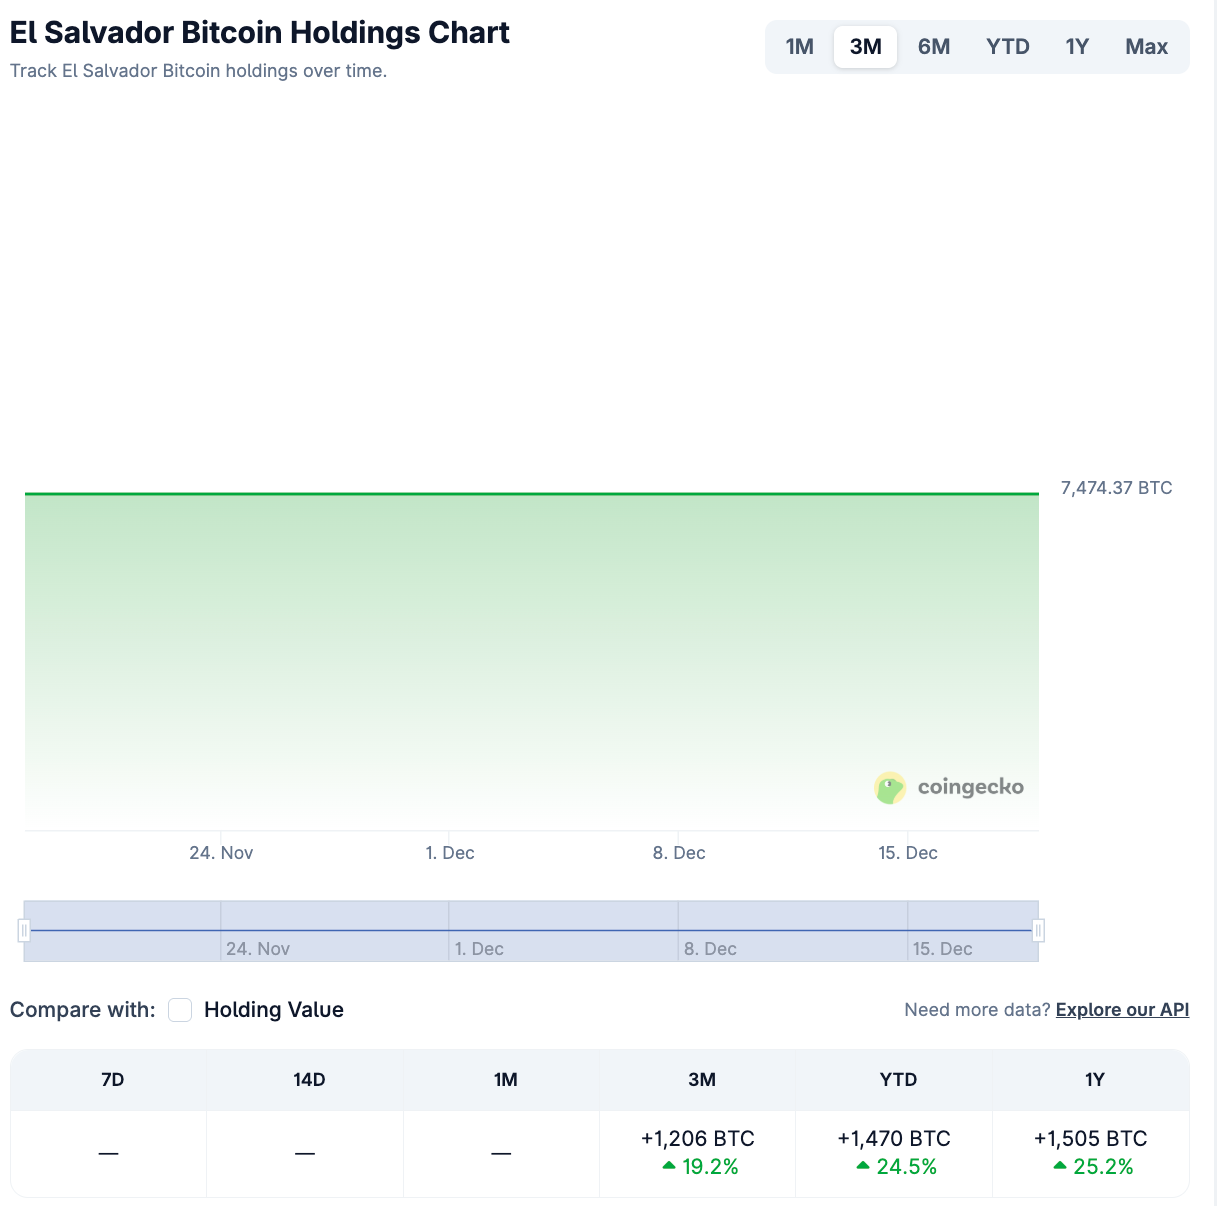The height and width of the screenshot is (1206, 1222).
Task: Select the 1Y time range
Action: coord(1076,46)
